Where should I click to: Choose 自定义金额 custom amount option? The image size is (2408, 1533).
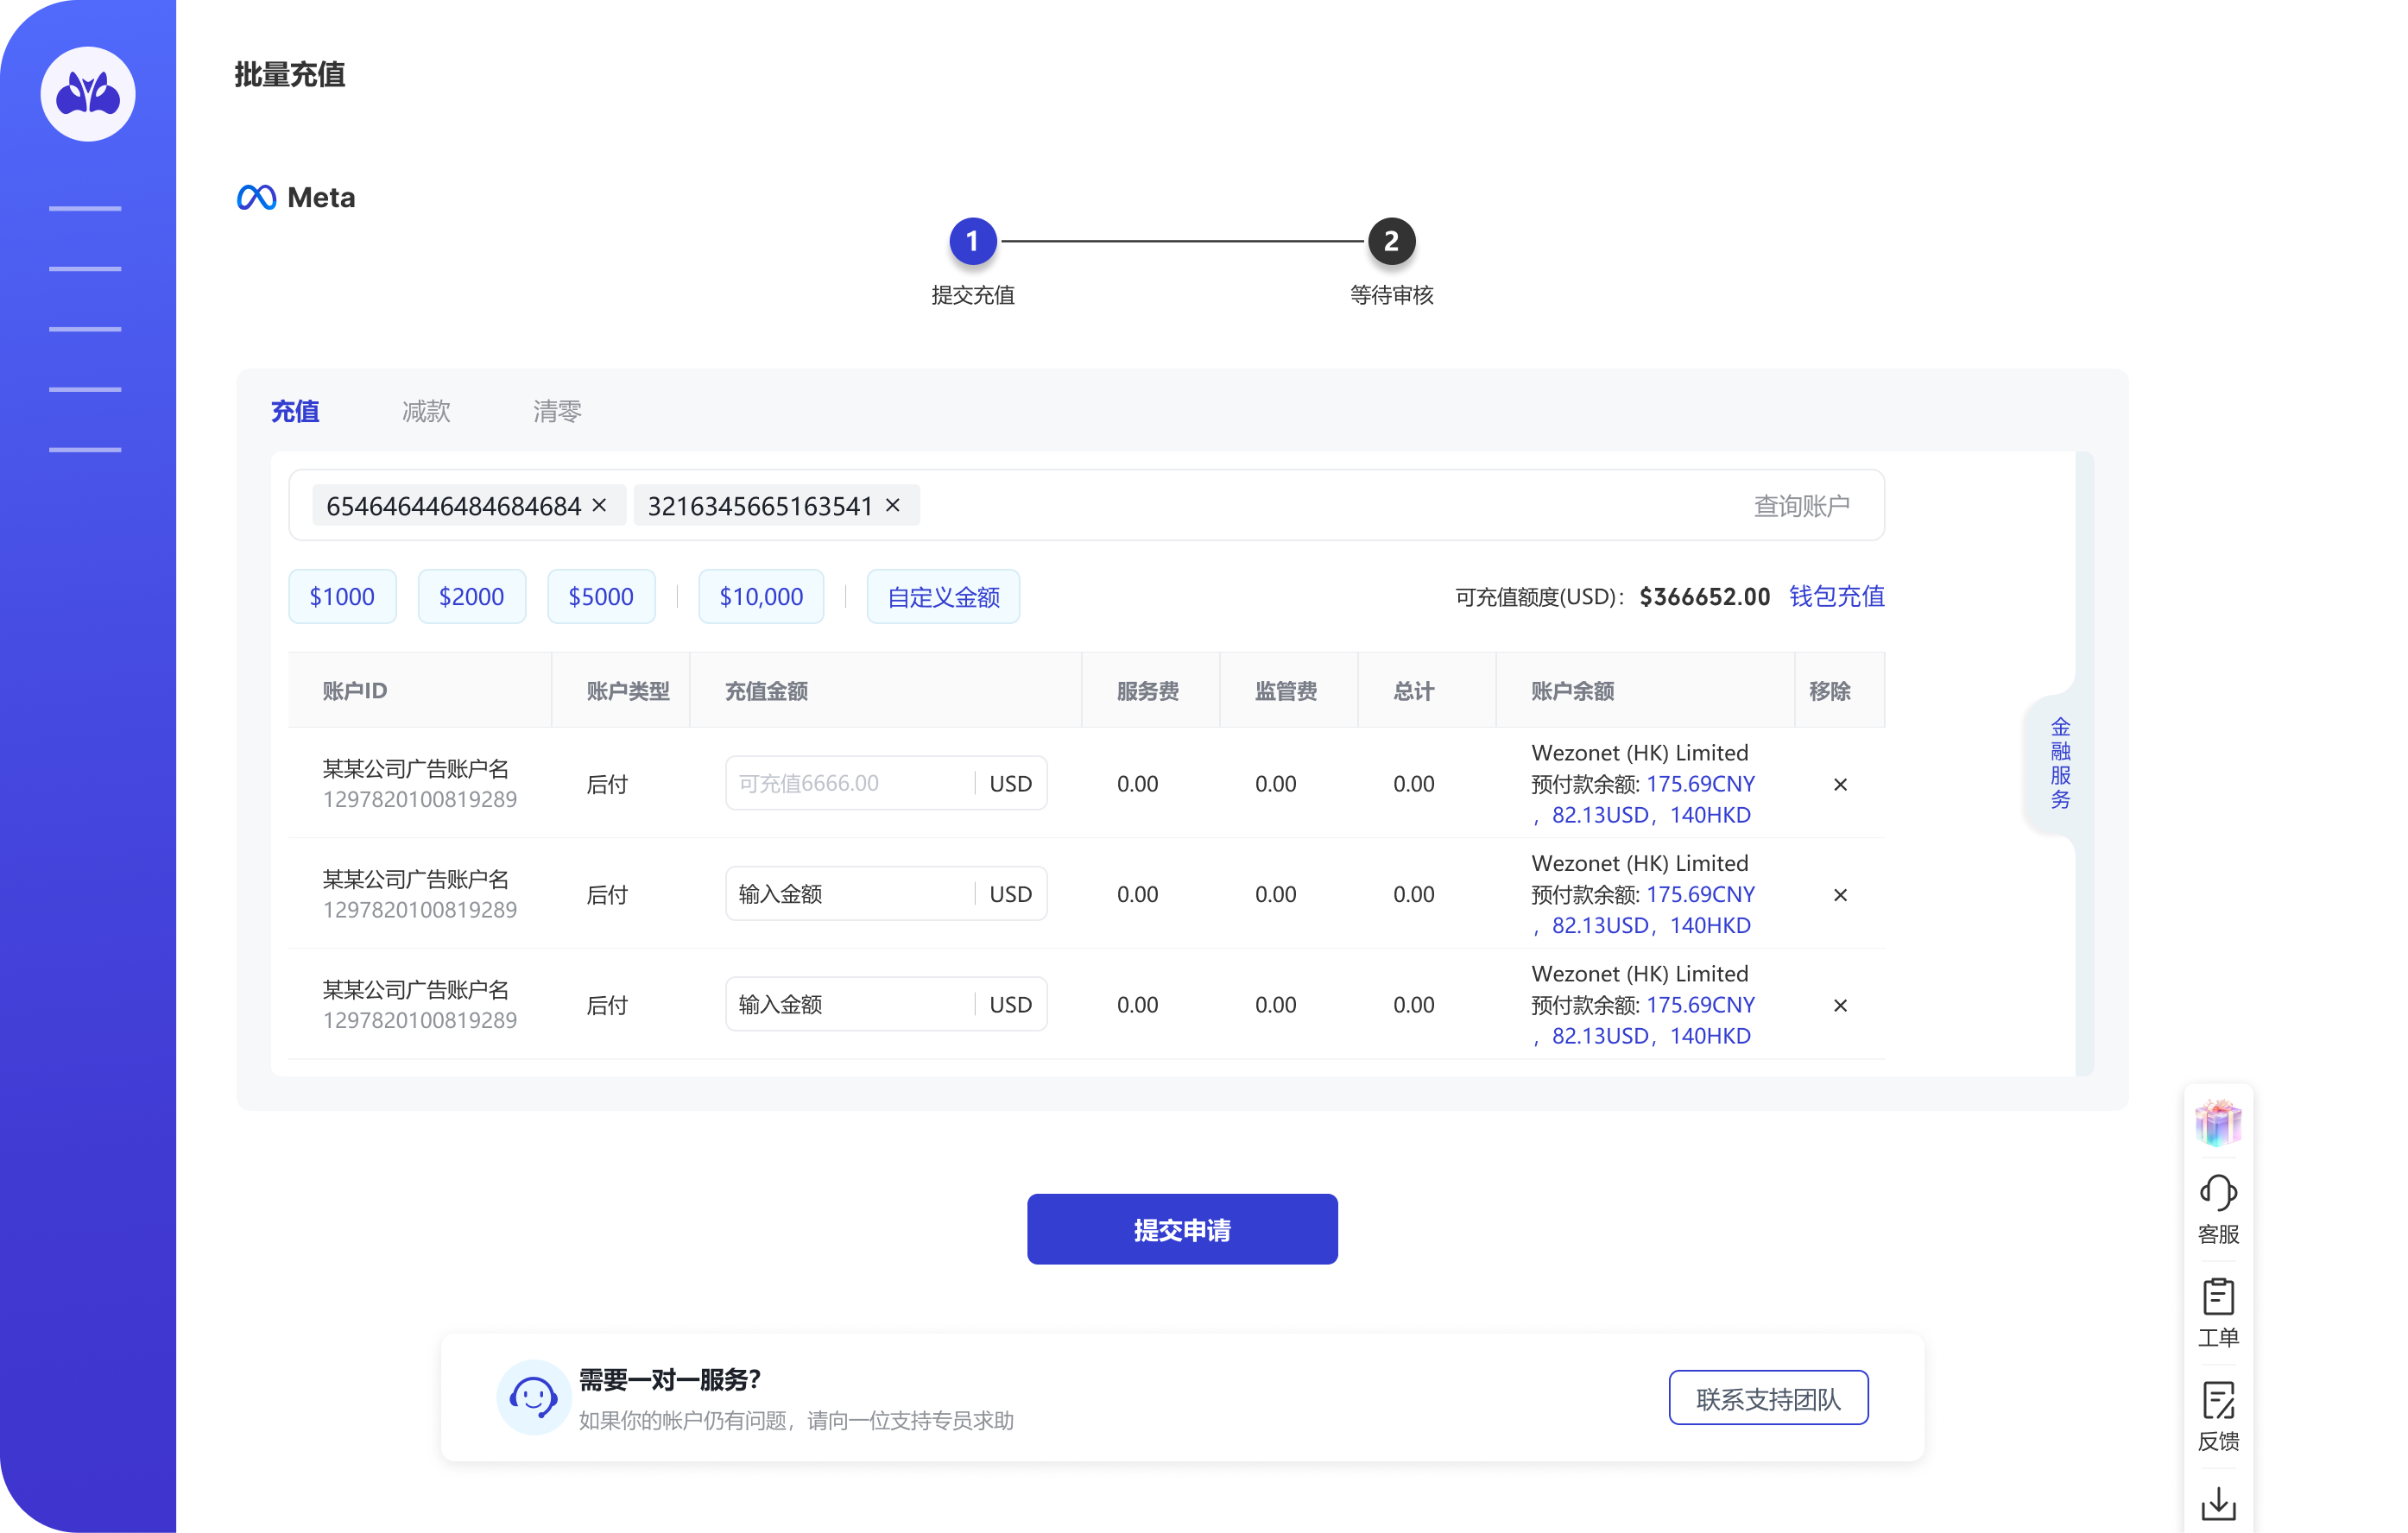(x=942, y=596)
